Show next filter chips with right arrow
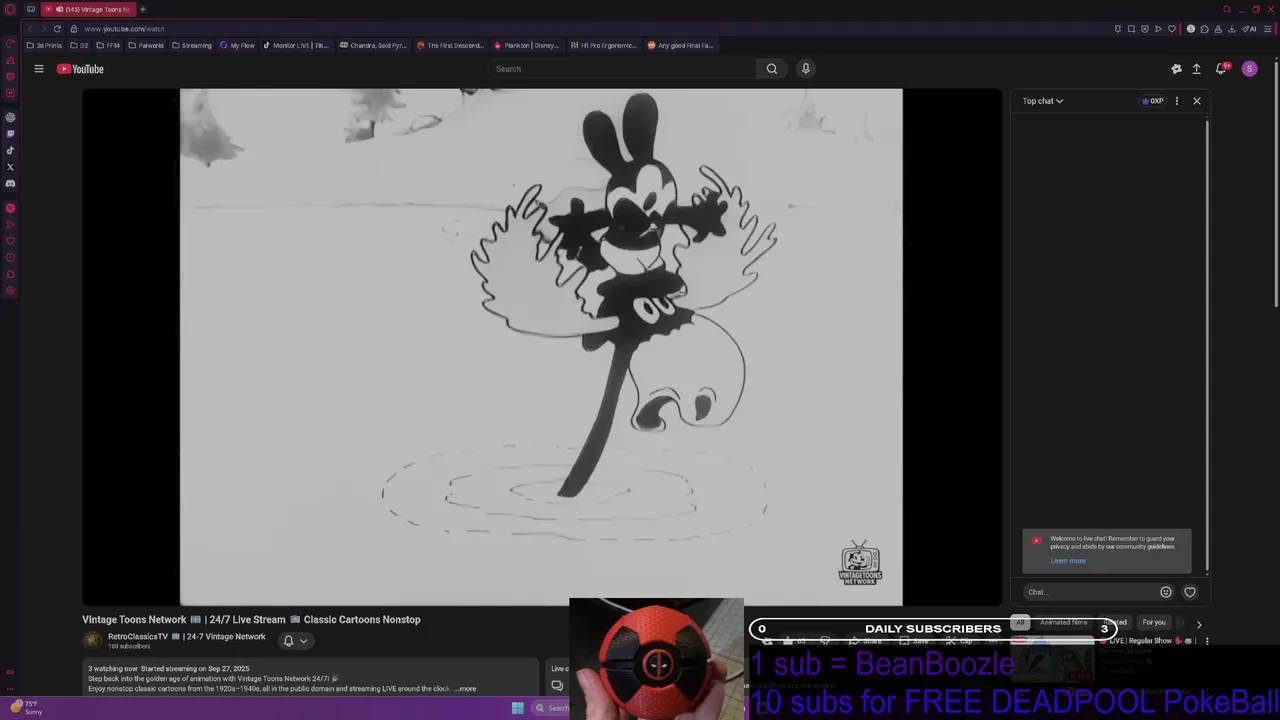This screenshot has height=720, width=1280. (x=1199, y=625)
